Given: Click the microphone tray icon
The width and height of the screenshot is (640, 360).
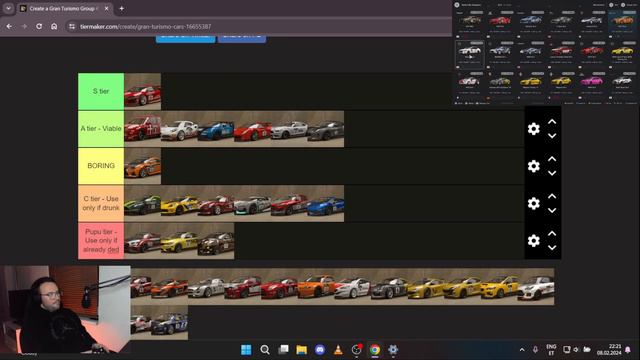Looking at the screenshot, I should (536, 350).
